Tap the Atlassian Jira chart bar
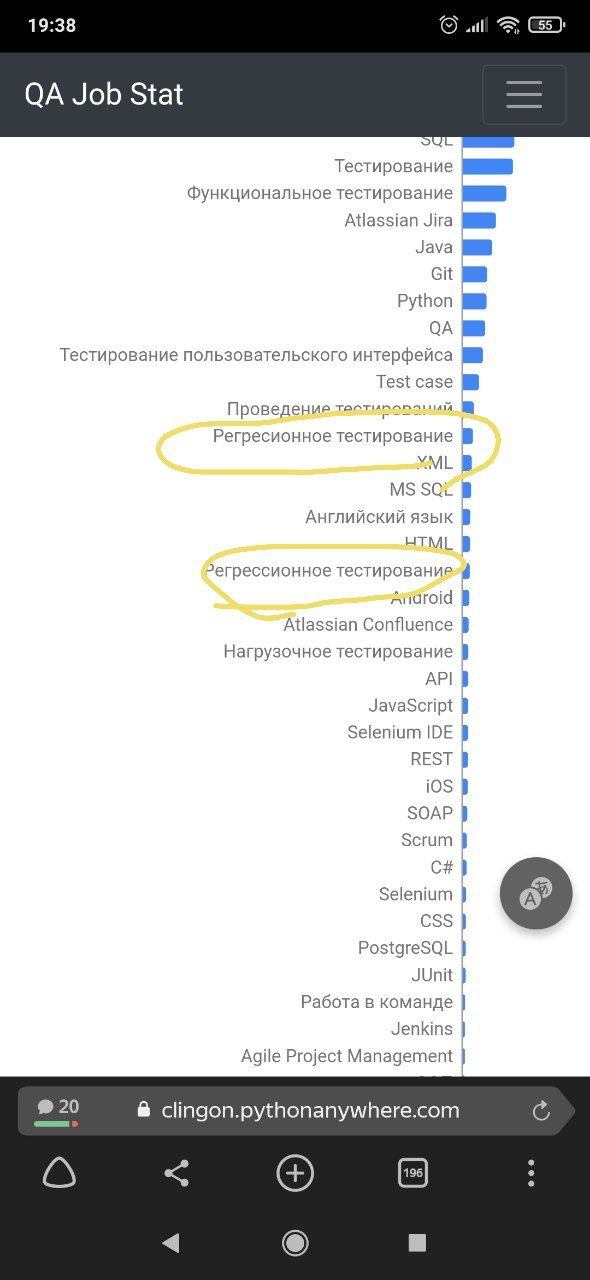Screen dimensions: 590x1280 pyautogui.click(x=479, y=220)
